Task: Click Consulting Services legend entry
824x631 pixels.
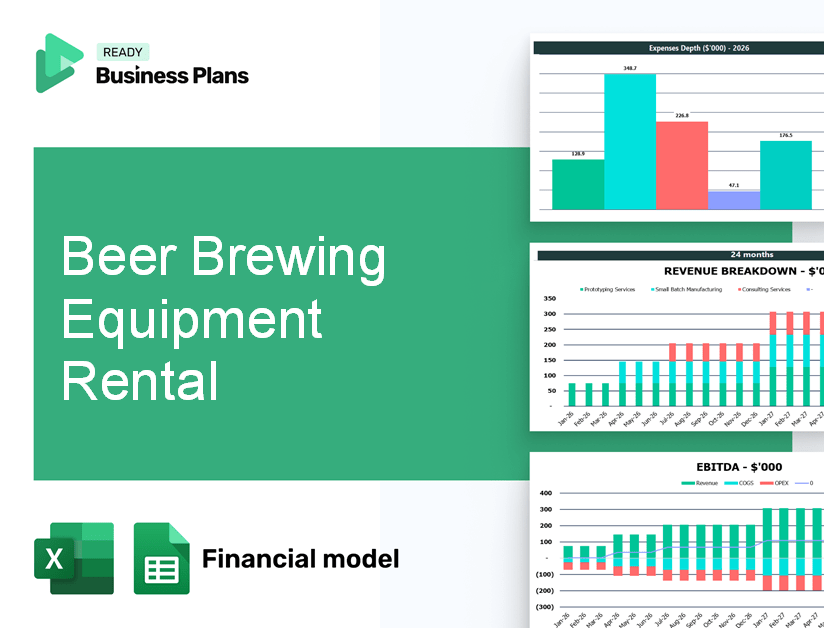Action: point(764,289)
